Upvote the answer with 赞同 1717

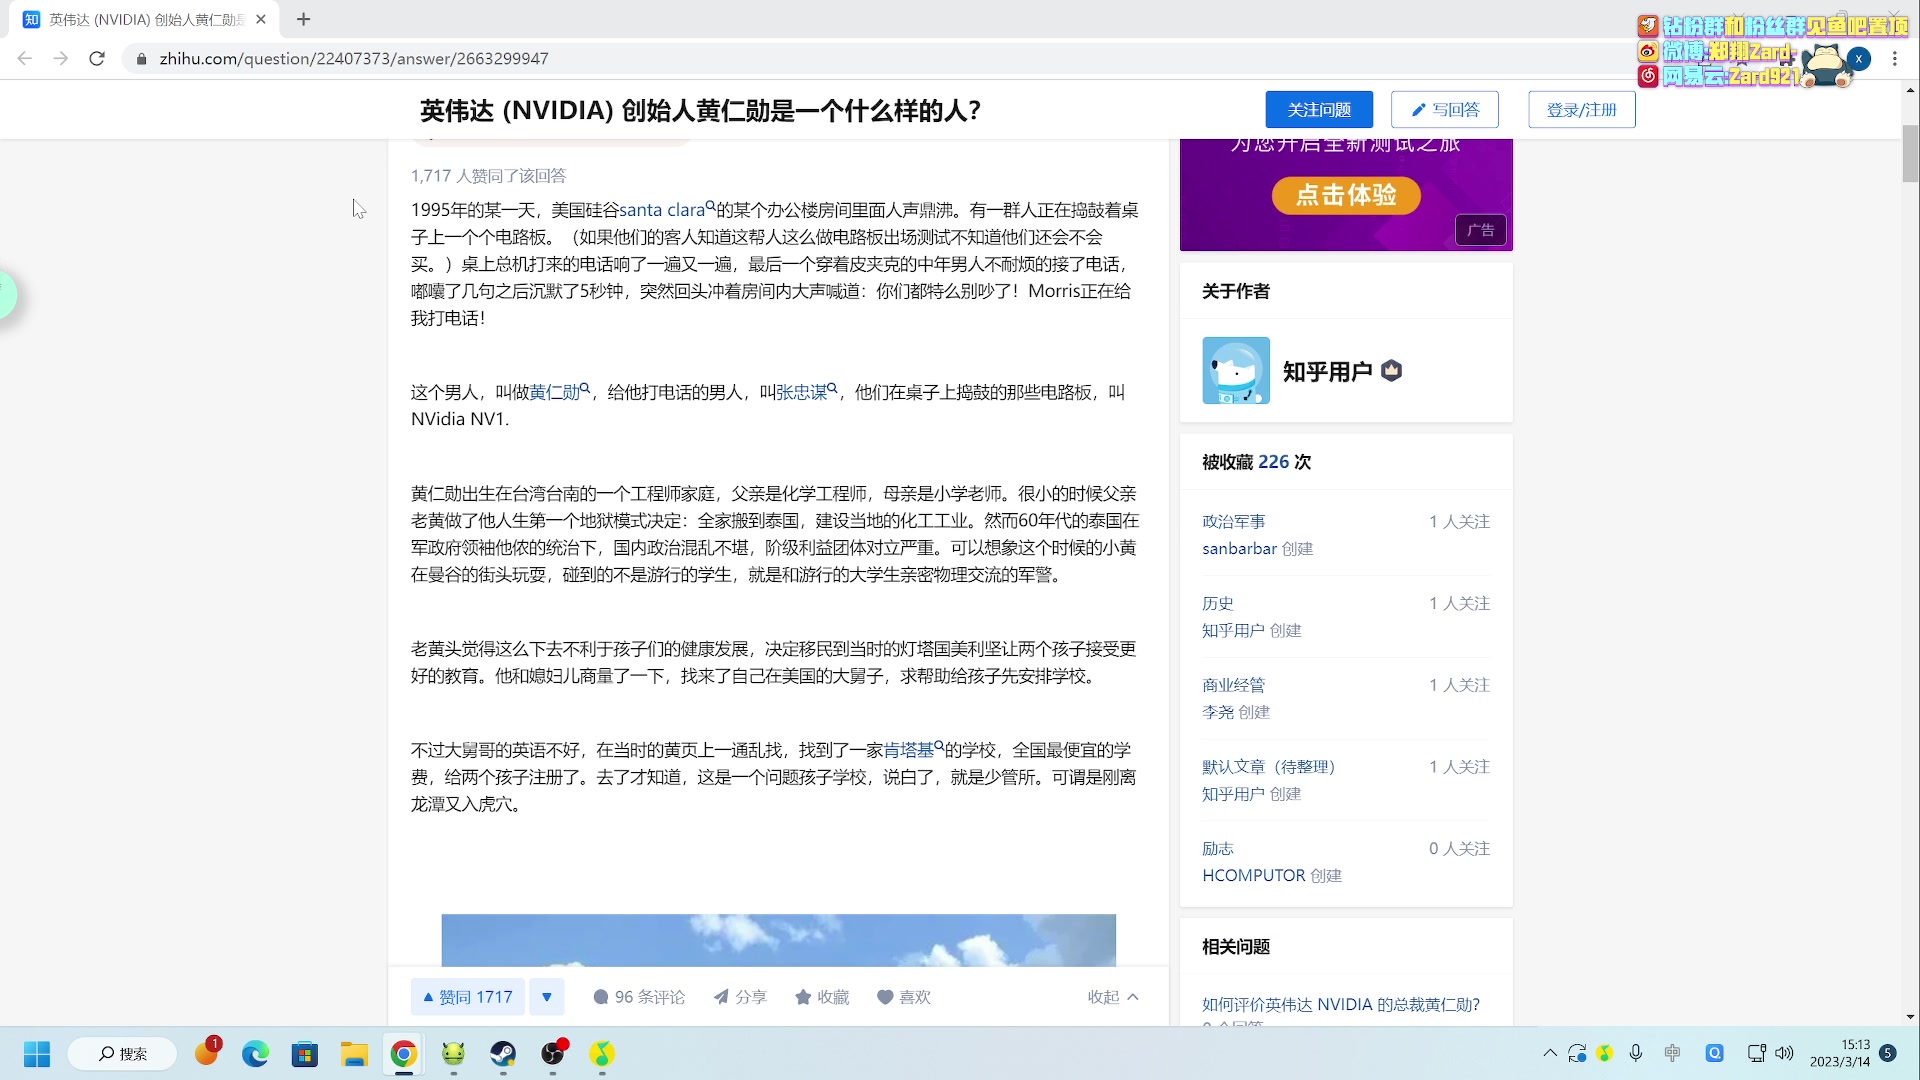pos(468,997)
